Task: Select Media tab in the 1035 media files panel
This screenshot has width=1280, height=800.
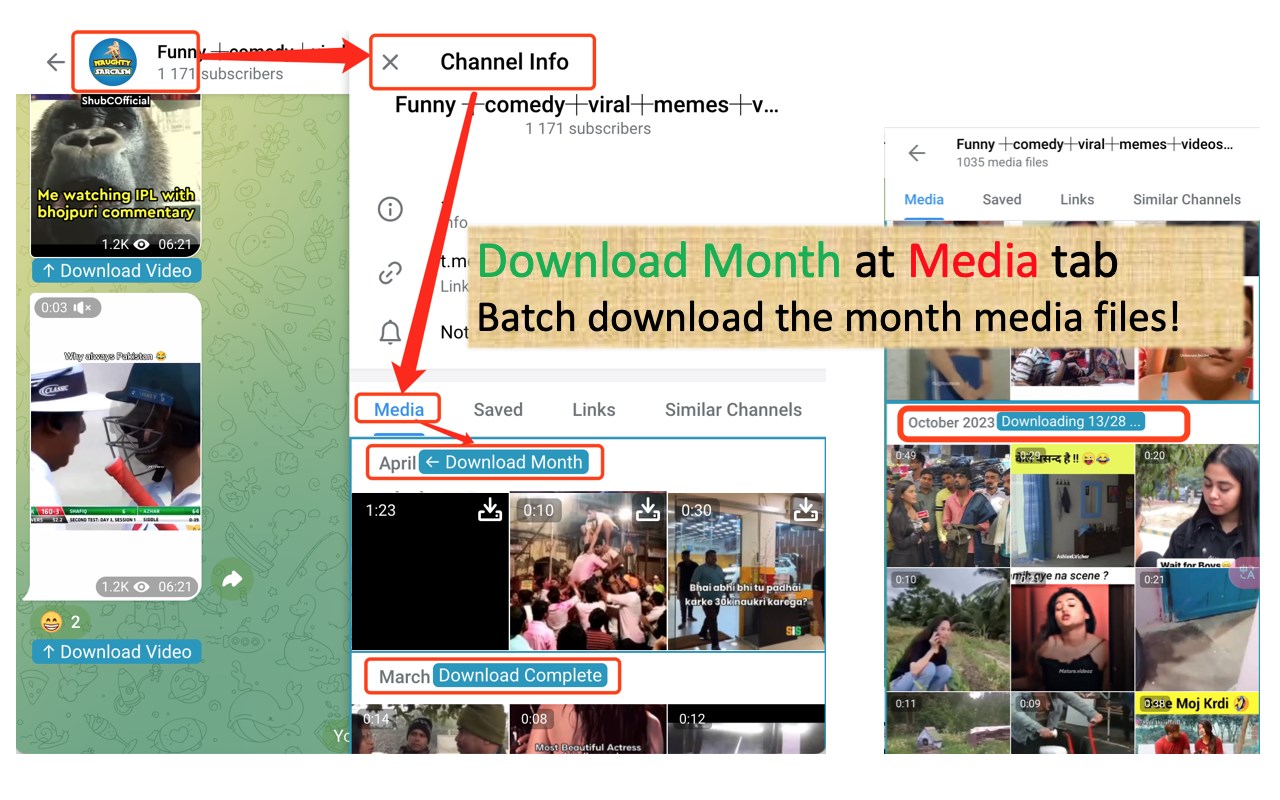Action: click(x=924, y=199)
